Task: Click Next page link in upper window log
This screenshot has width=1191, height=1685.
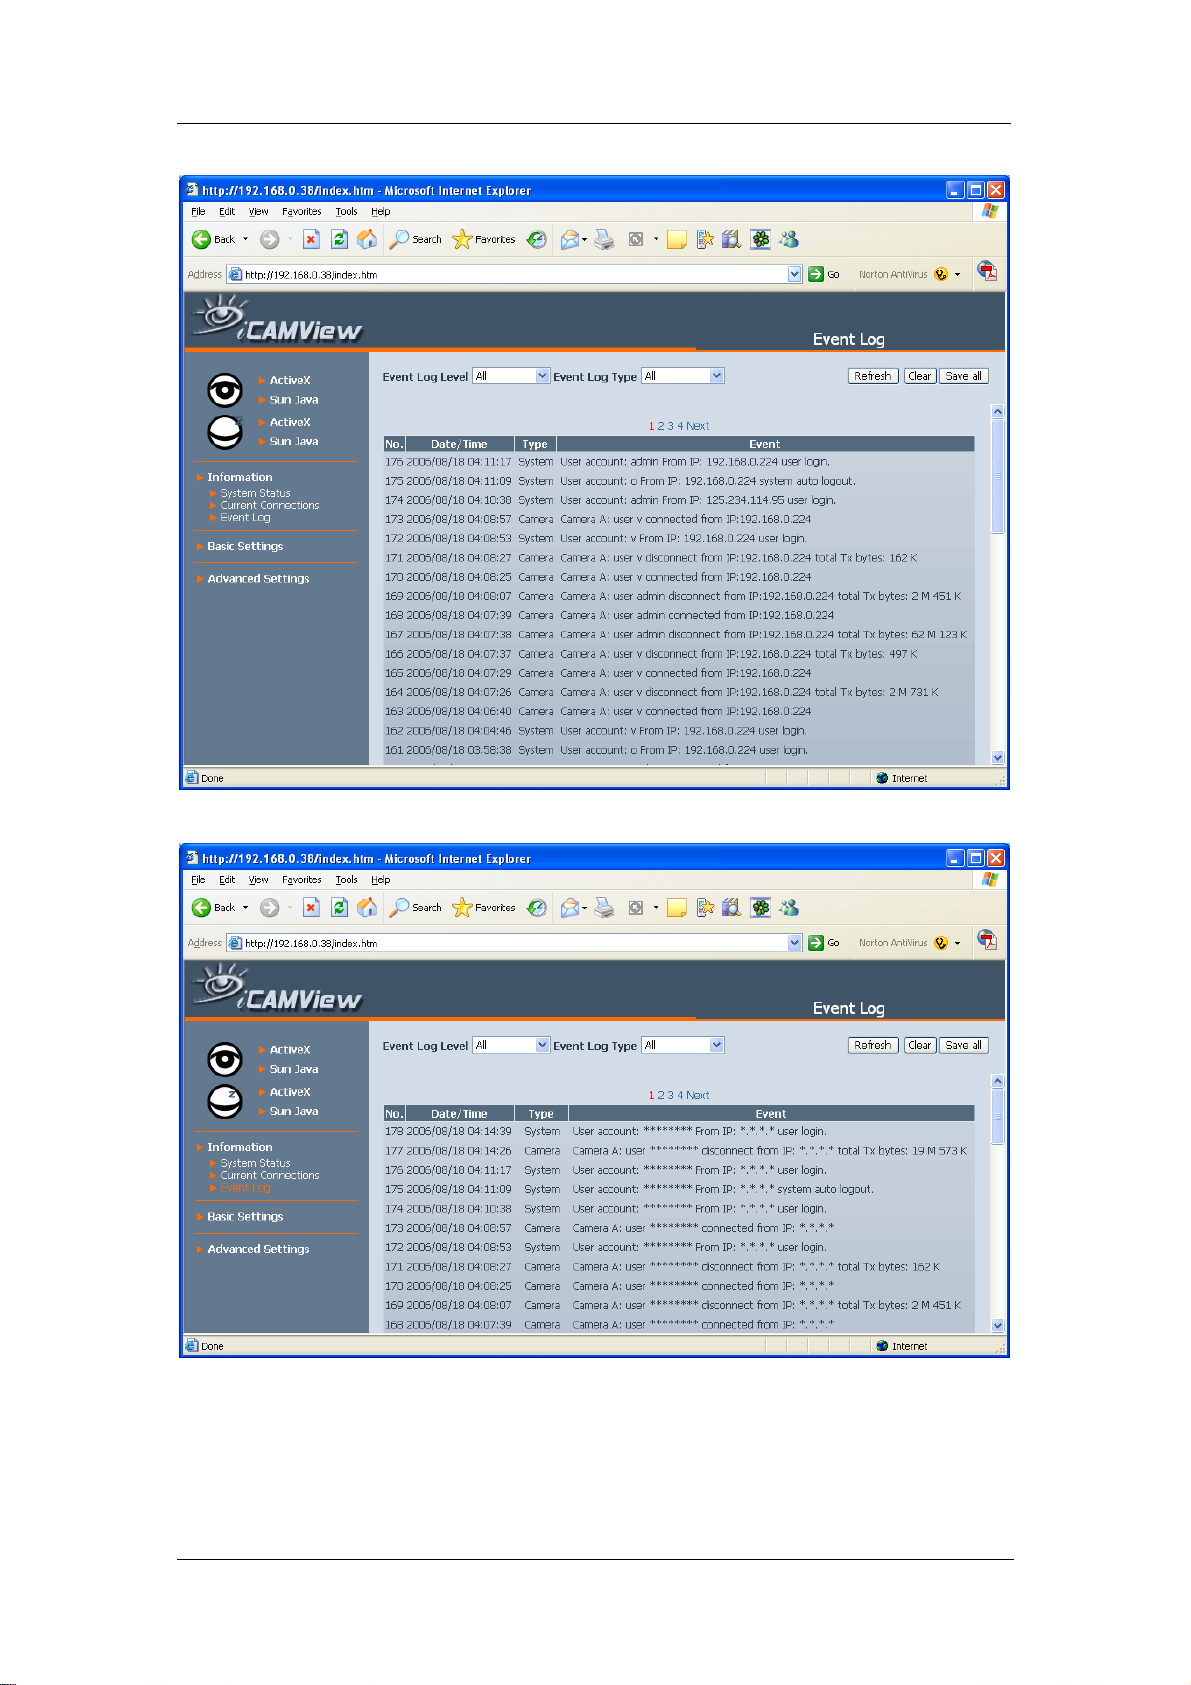Action: pyautogui.click(x=698, y=426)
